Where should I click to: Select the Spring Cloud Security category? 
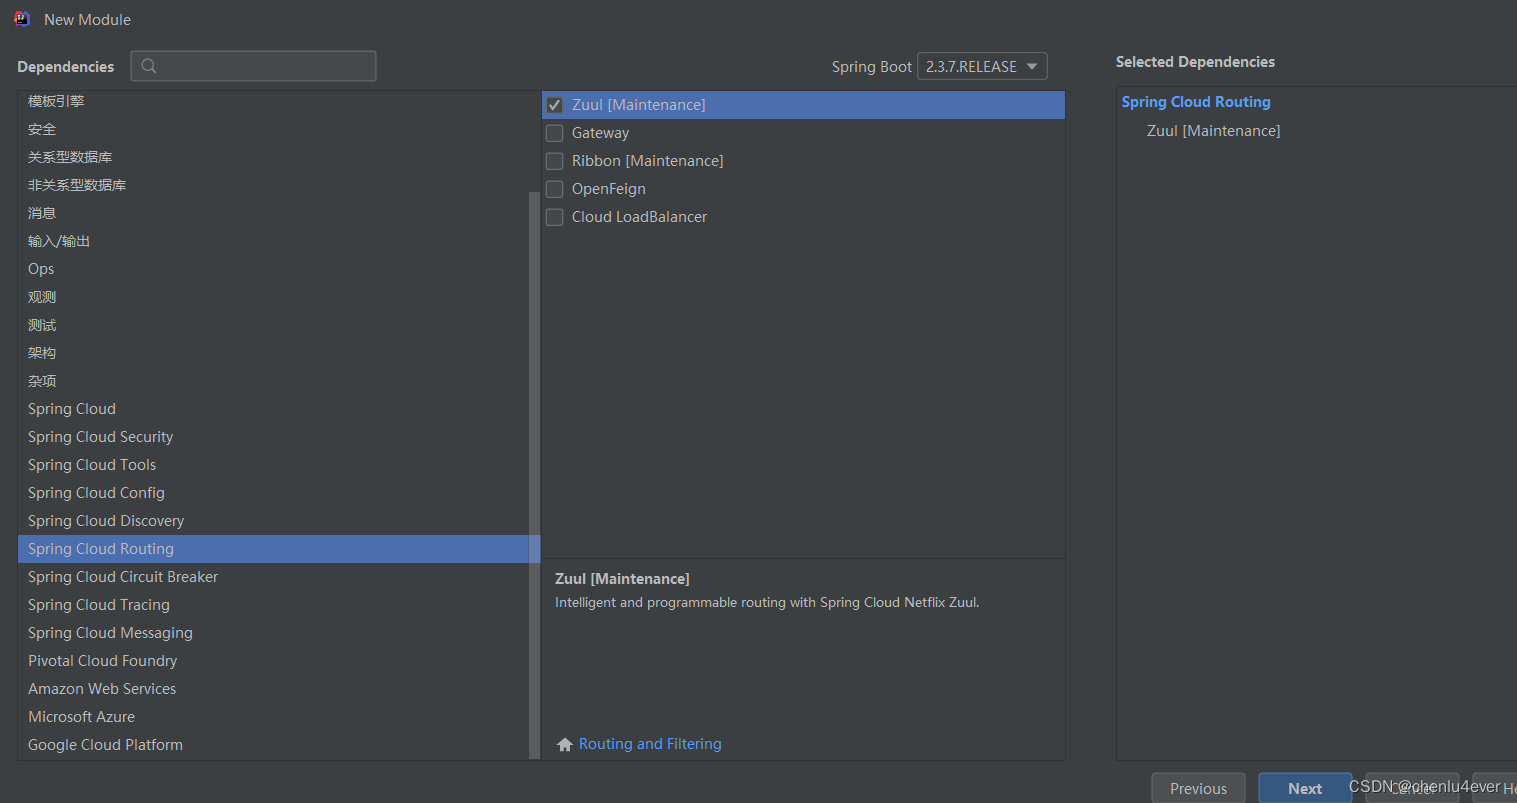tap(100, 436)
